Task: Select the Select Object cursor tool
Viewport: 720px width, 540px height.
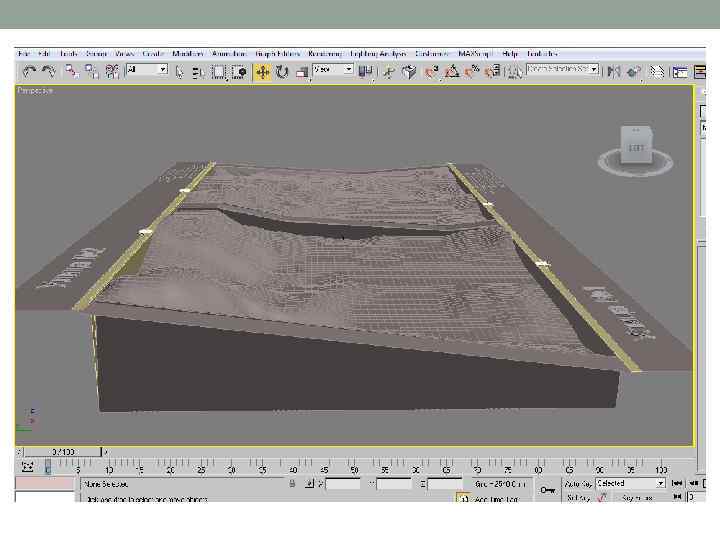Action: click(180, 72)
